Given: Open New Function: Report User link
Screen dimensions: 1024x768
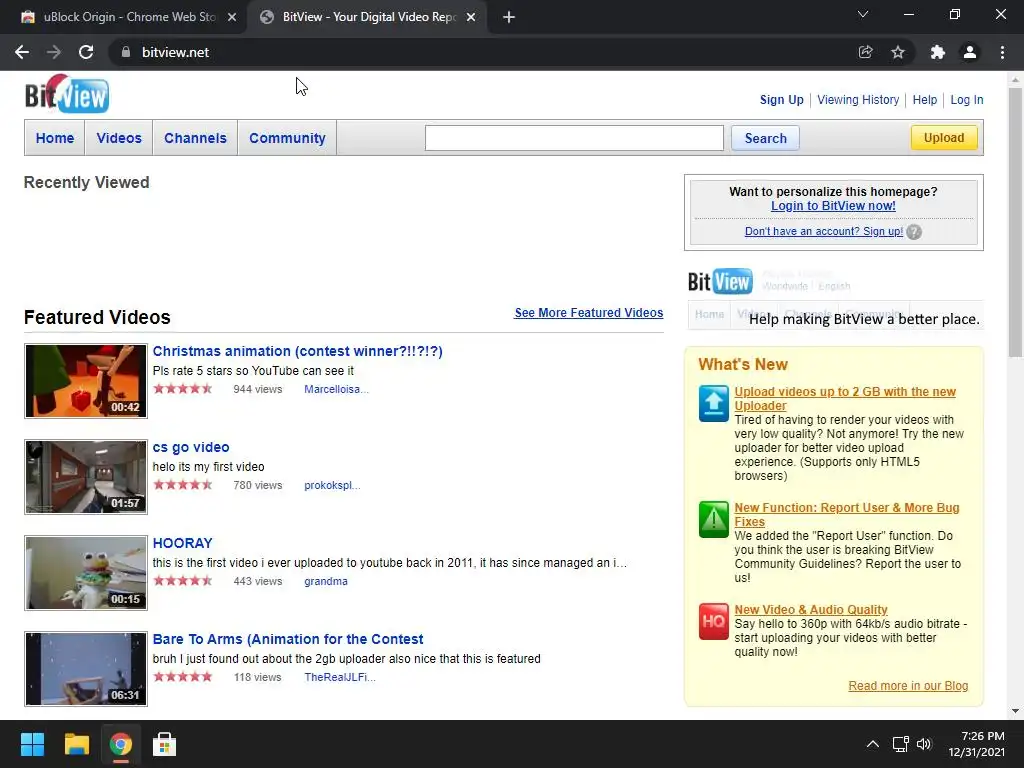Looking at the screenshot, I should 846,515.
